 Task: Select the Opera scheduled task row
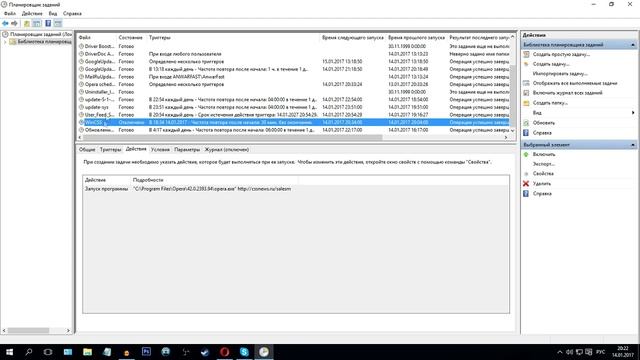point(293,84)
